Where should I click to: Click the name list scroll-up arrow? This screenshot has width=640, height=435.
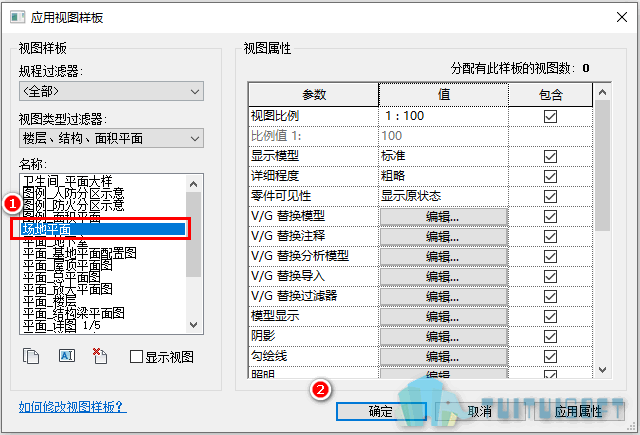pos(193,184)
